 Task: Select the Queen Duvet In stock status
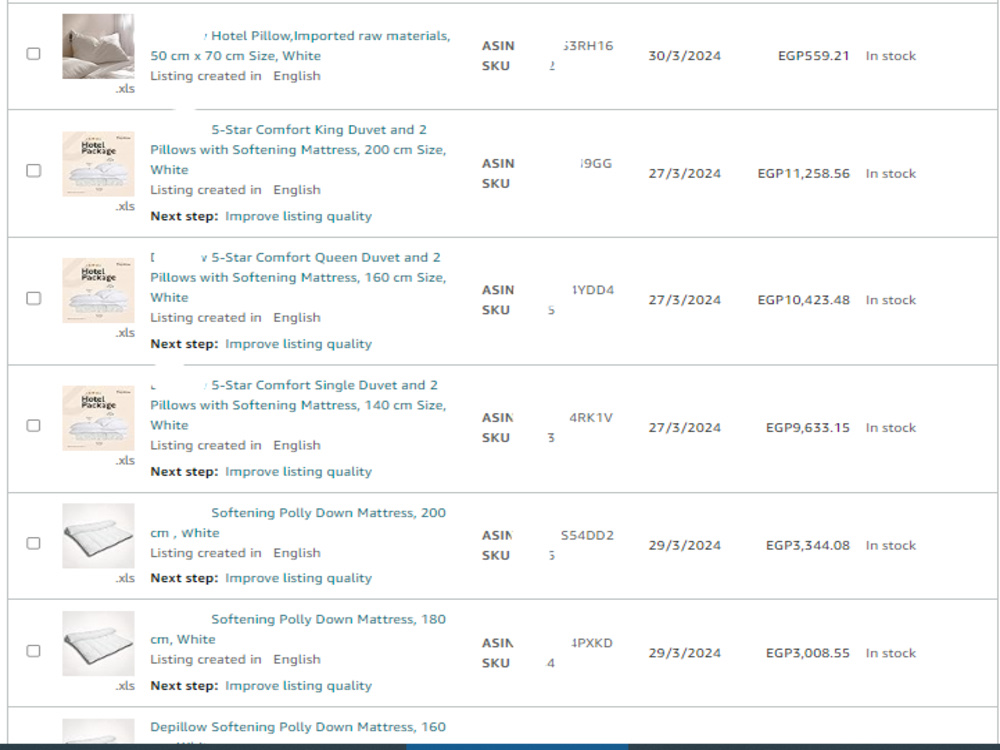[891, 300]
